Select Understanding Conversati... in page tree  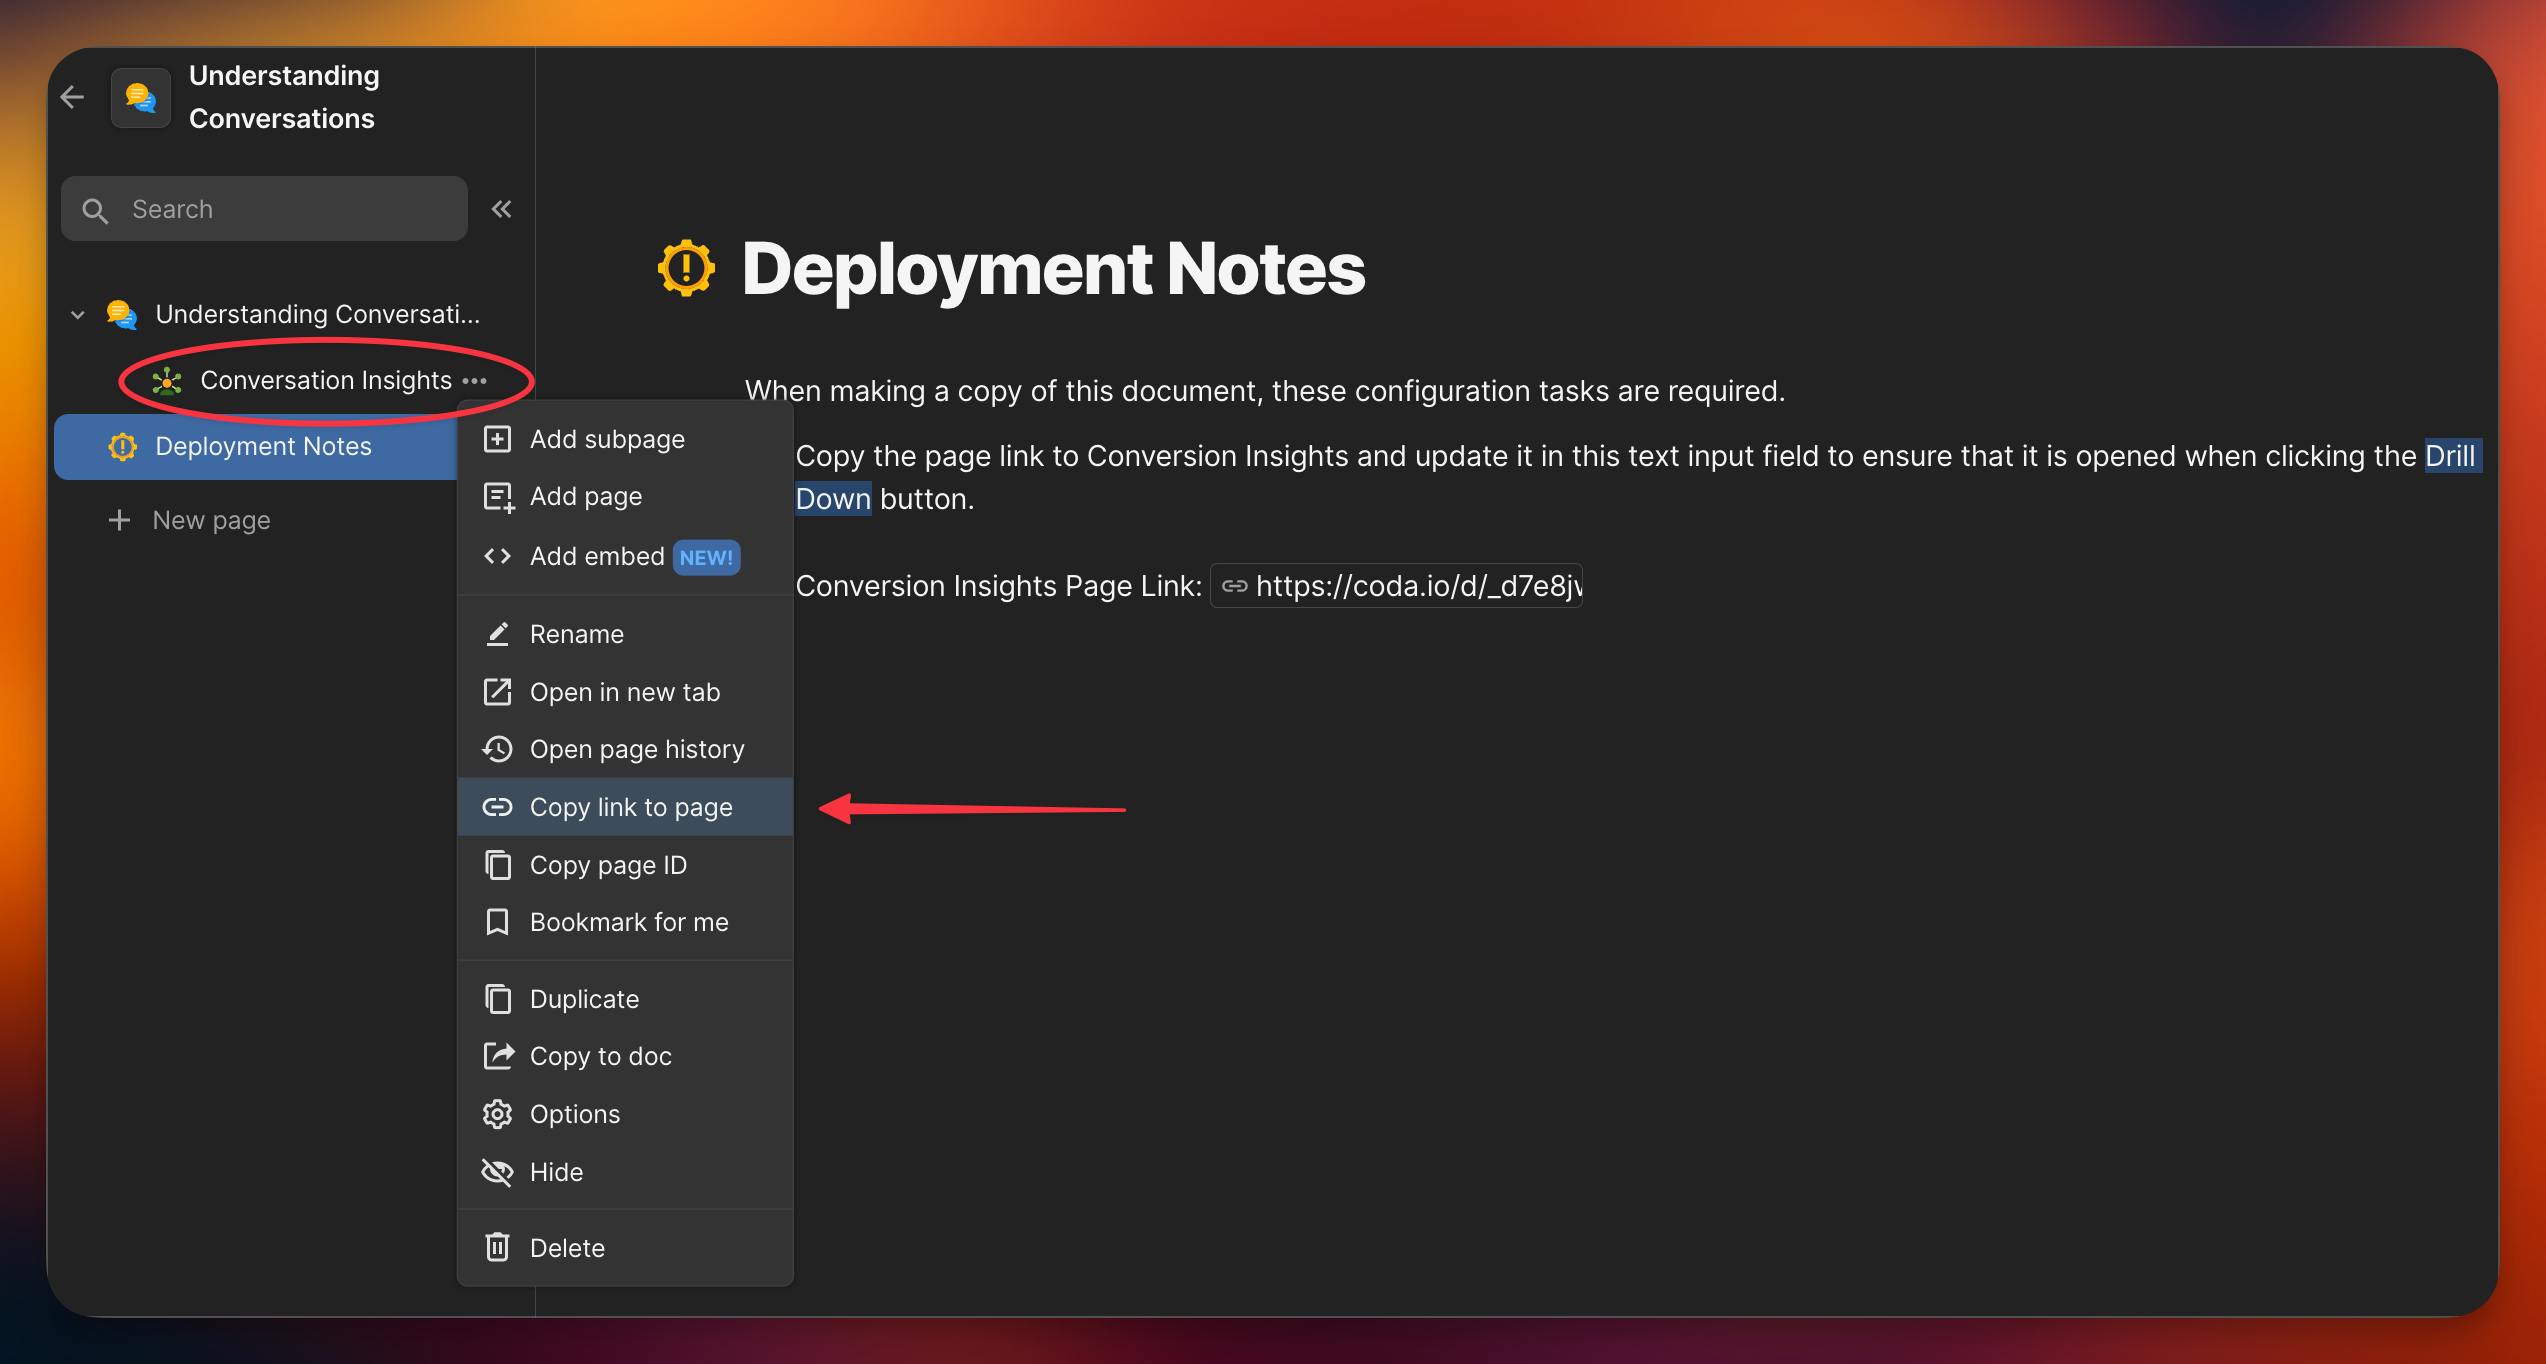pyautogui.click(x=318, y=315)
